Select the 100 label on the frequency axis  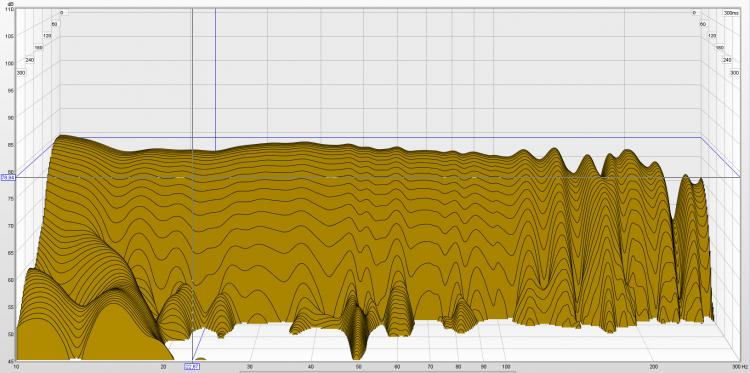pyautogui.click(x=506, y=366)
